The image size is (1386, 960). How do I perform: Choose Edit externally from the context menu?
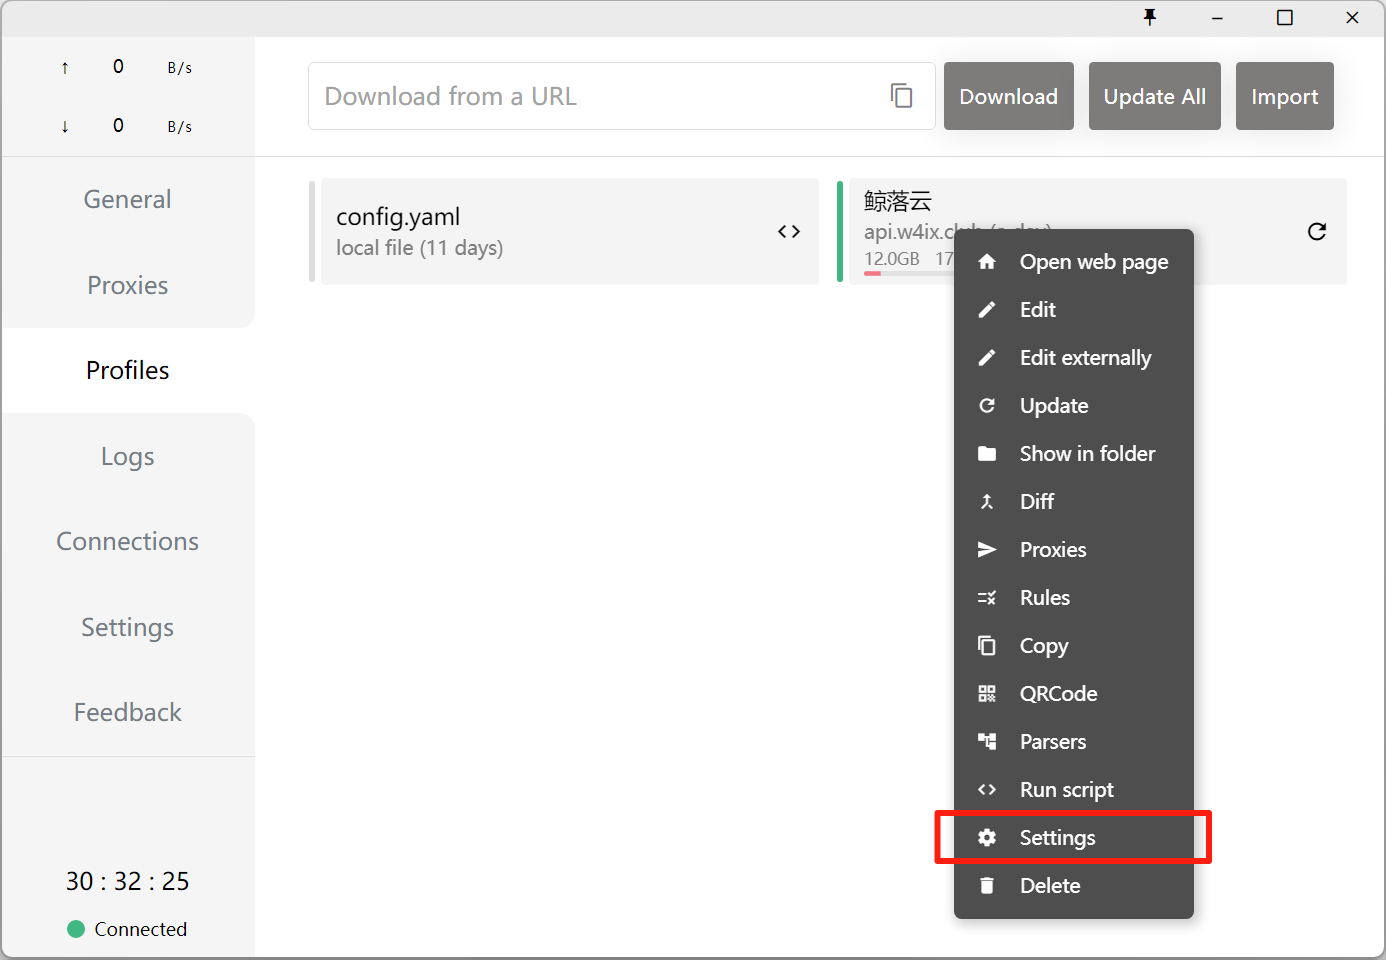point(1084,358)
